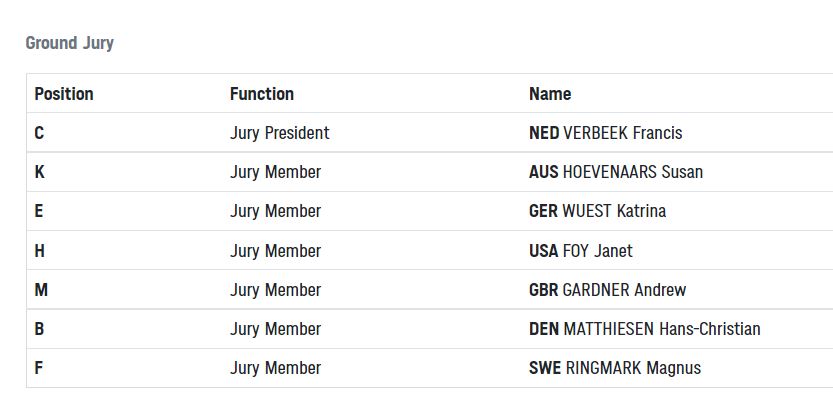Click position H cell

click(x=40, y=251)
